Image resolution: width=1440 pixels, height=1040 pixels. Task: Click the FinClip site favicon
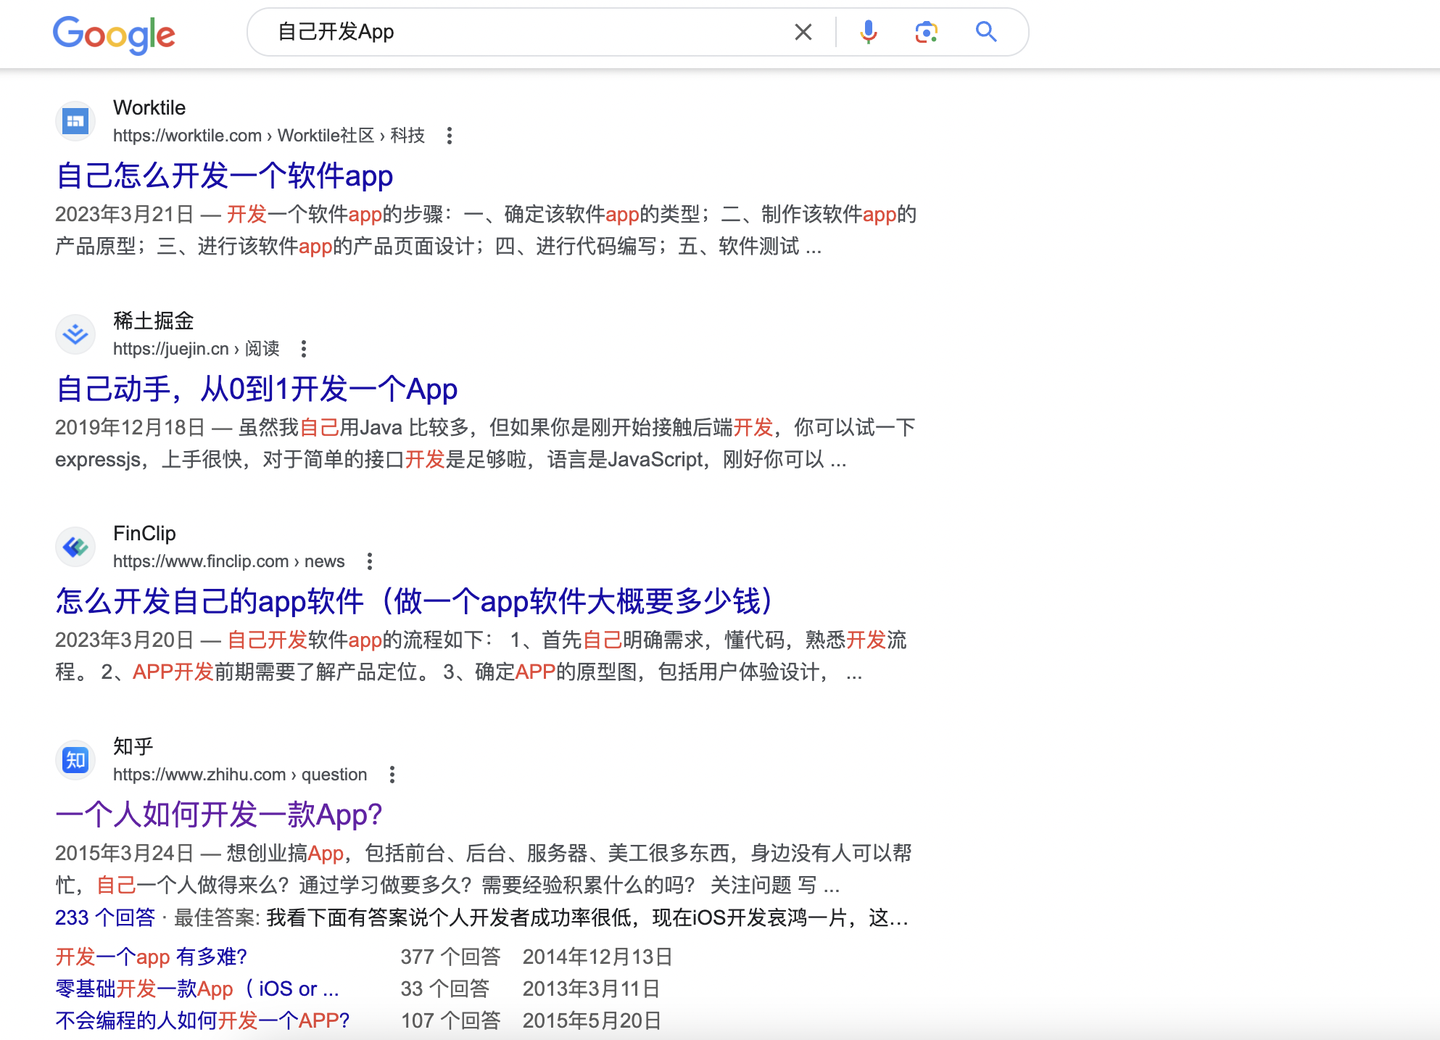(x=75, y=547)
